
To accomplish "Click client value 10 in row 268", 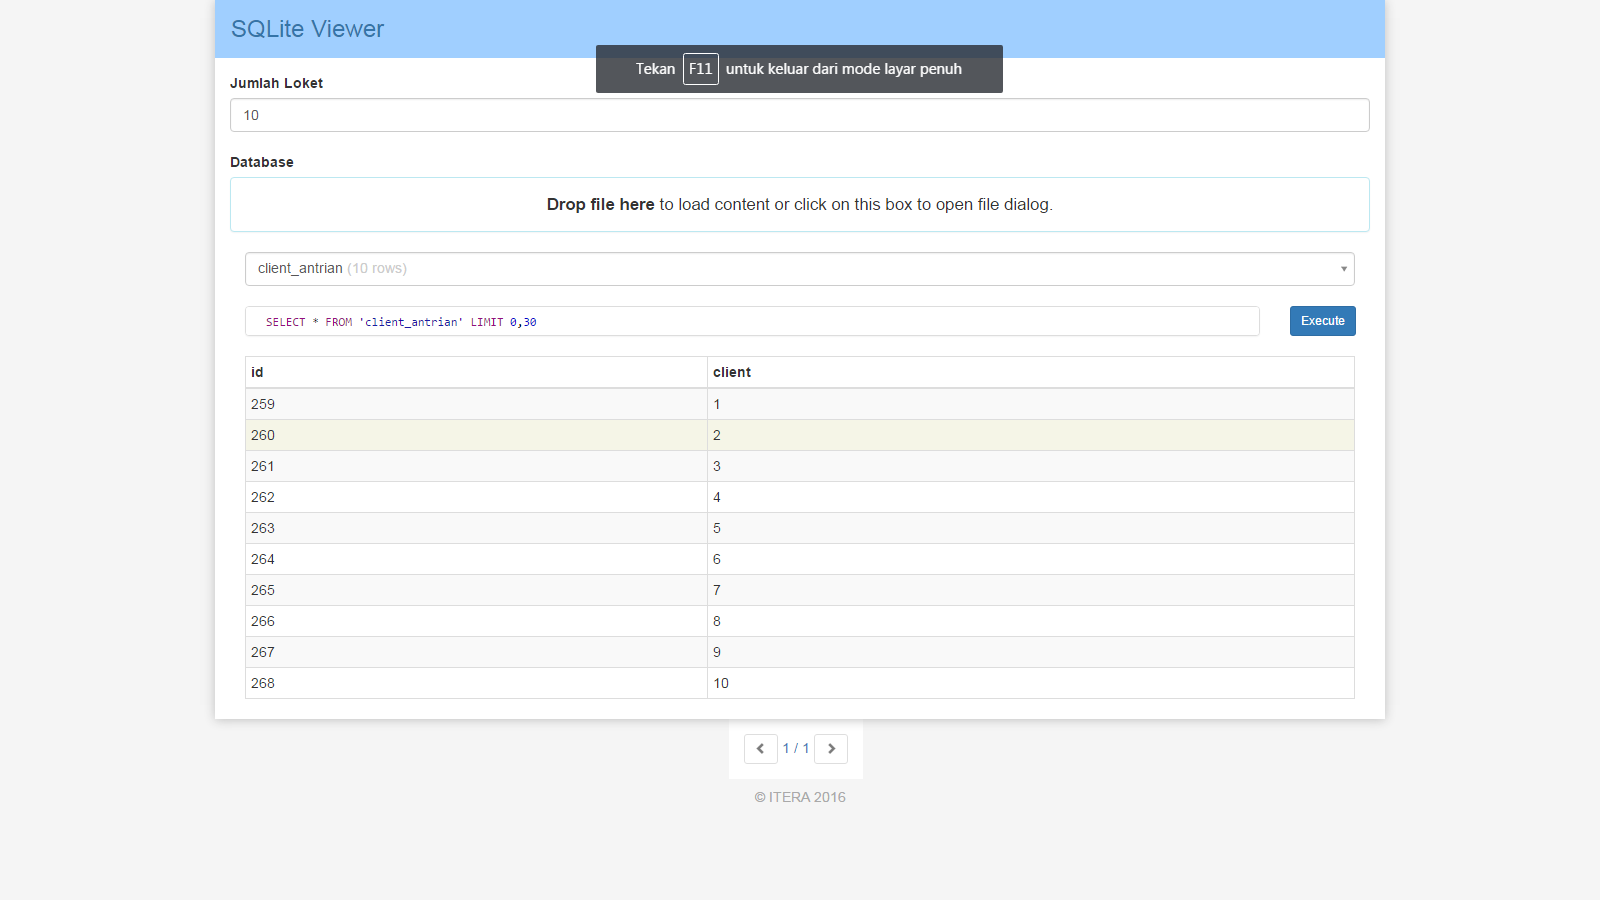I will [x=1031, y=683].
